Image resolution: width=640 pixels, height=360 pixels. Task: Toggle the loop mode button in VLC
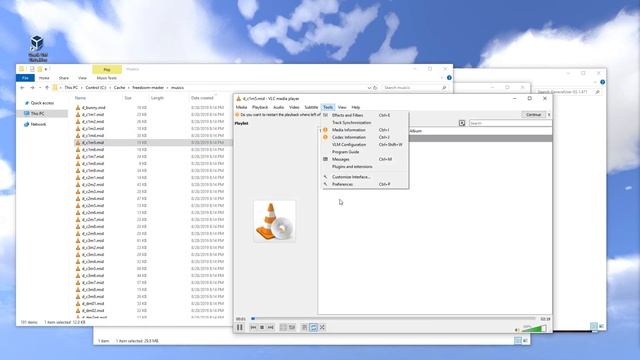click(313, 327)
